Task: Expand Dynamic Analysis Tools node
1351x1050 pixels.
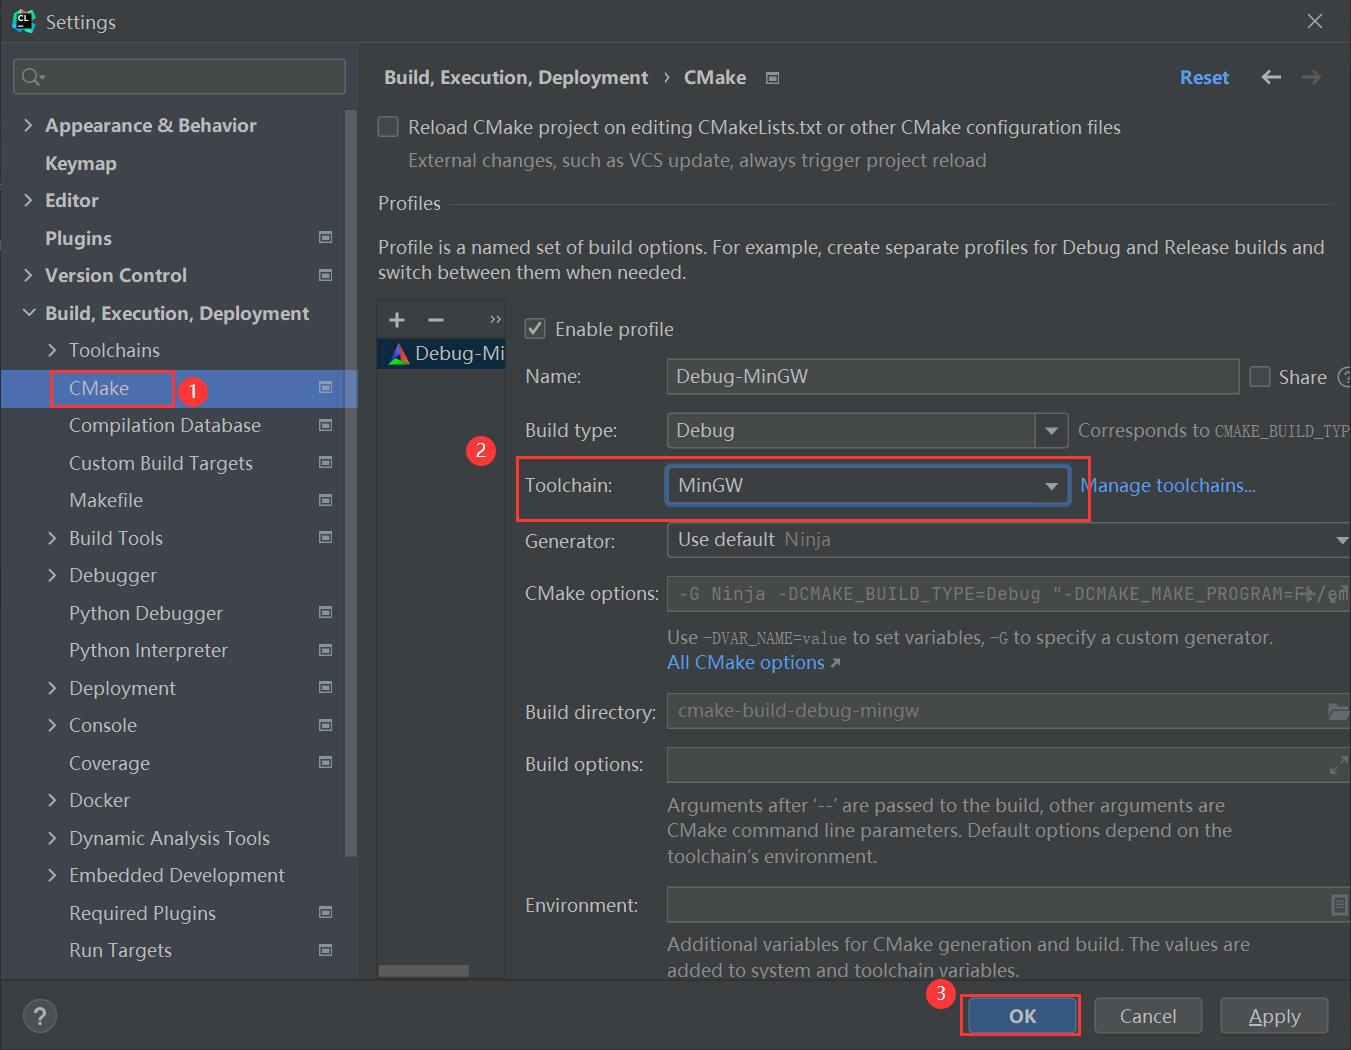Action: [52, 838]
